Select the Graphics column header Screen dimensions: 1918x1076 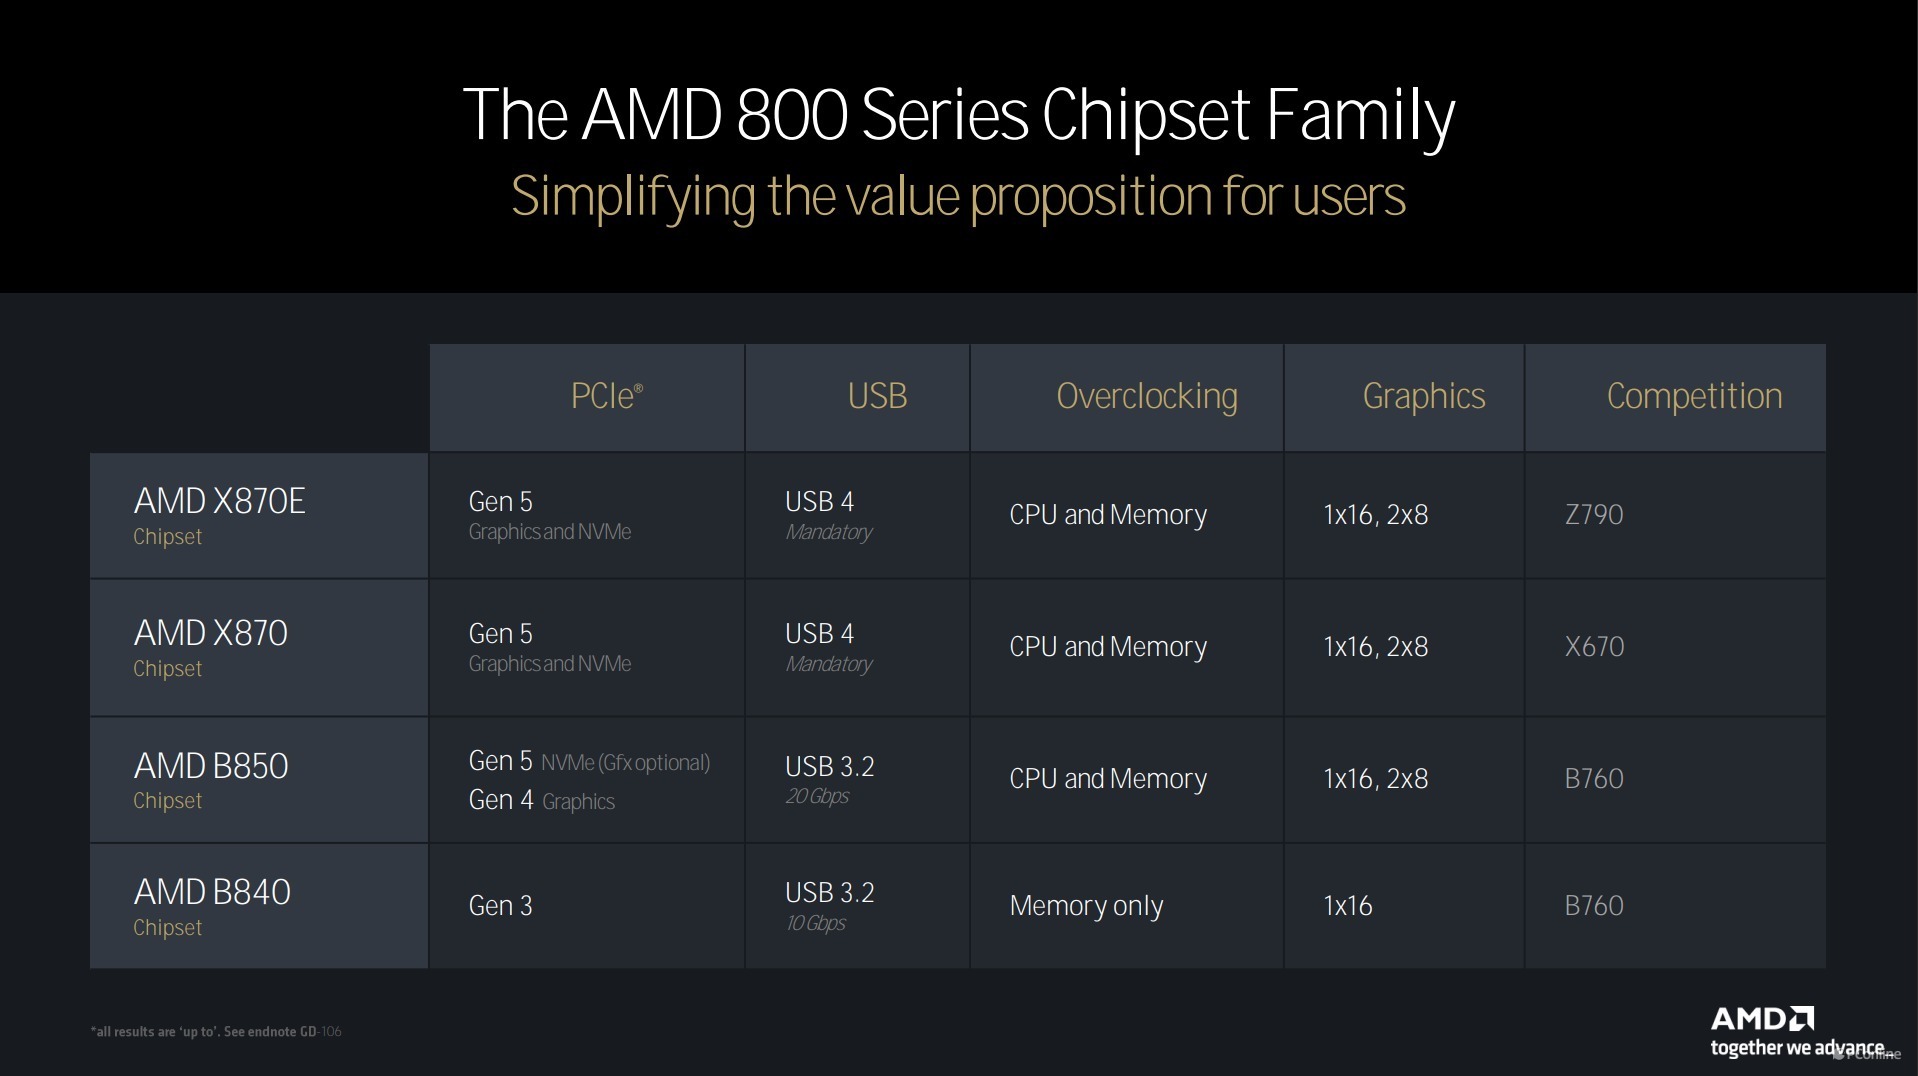1423,396
